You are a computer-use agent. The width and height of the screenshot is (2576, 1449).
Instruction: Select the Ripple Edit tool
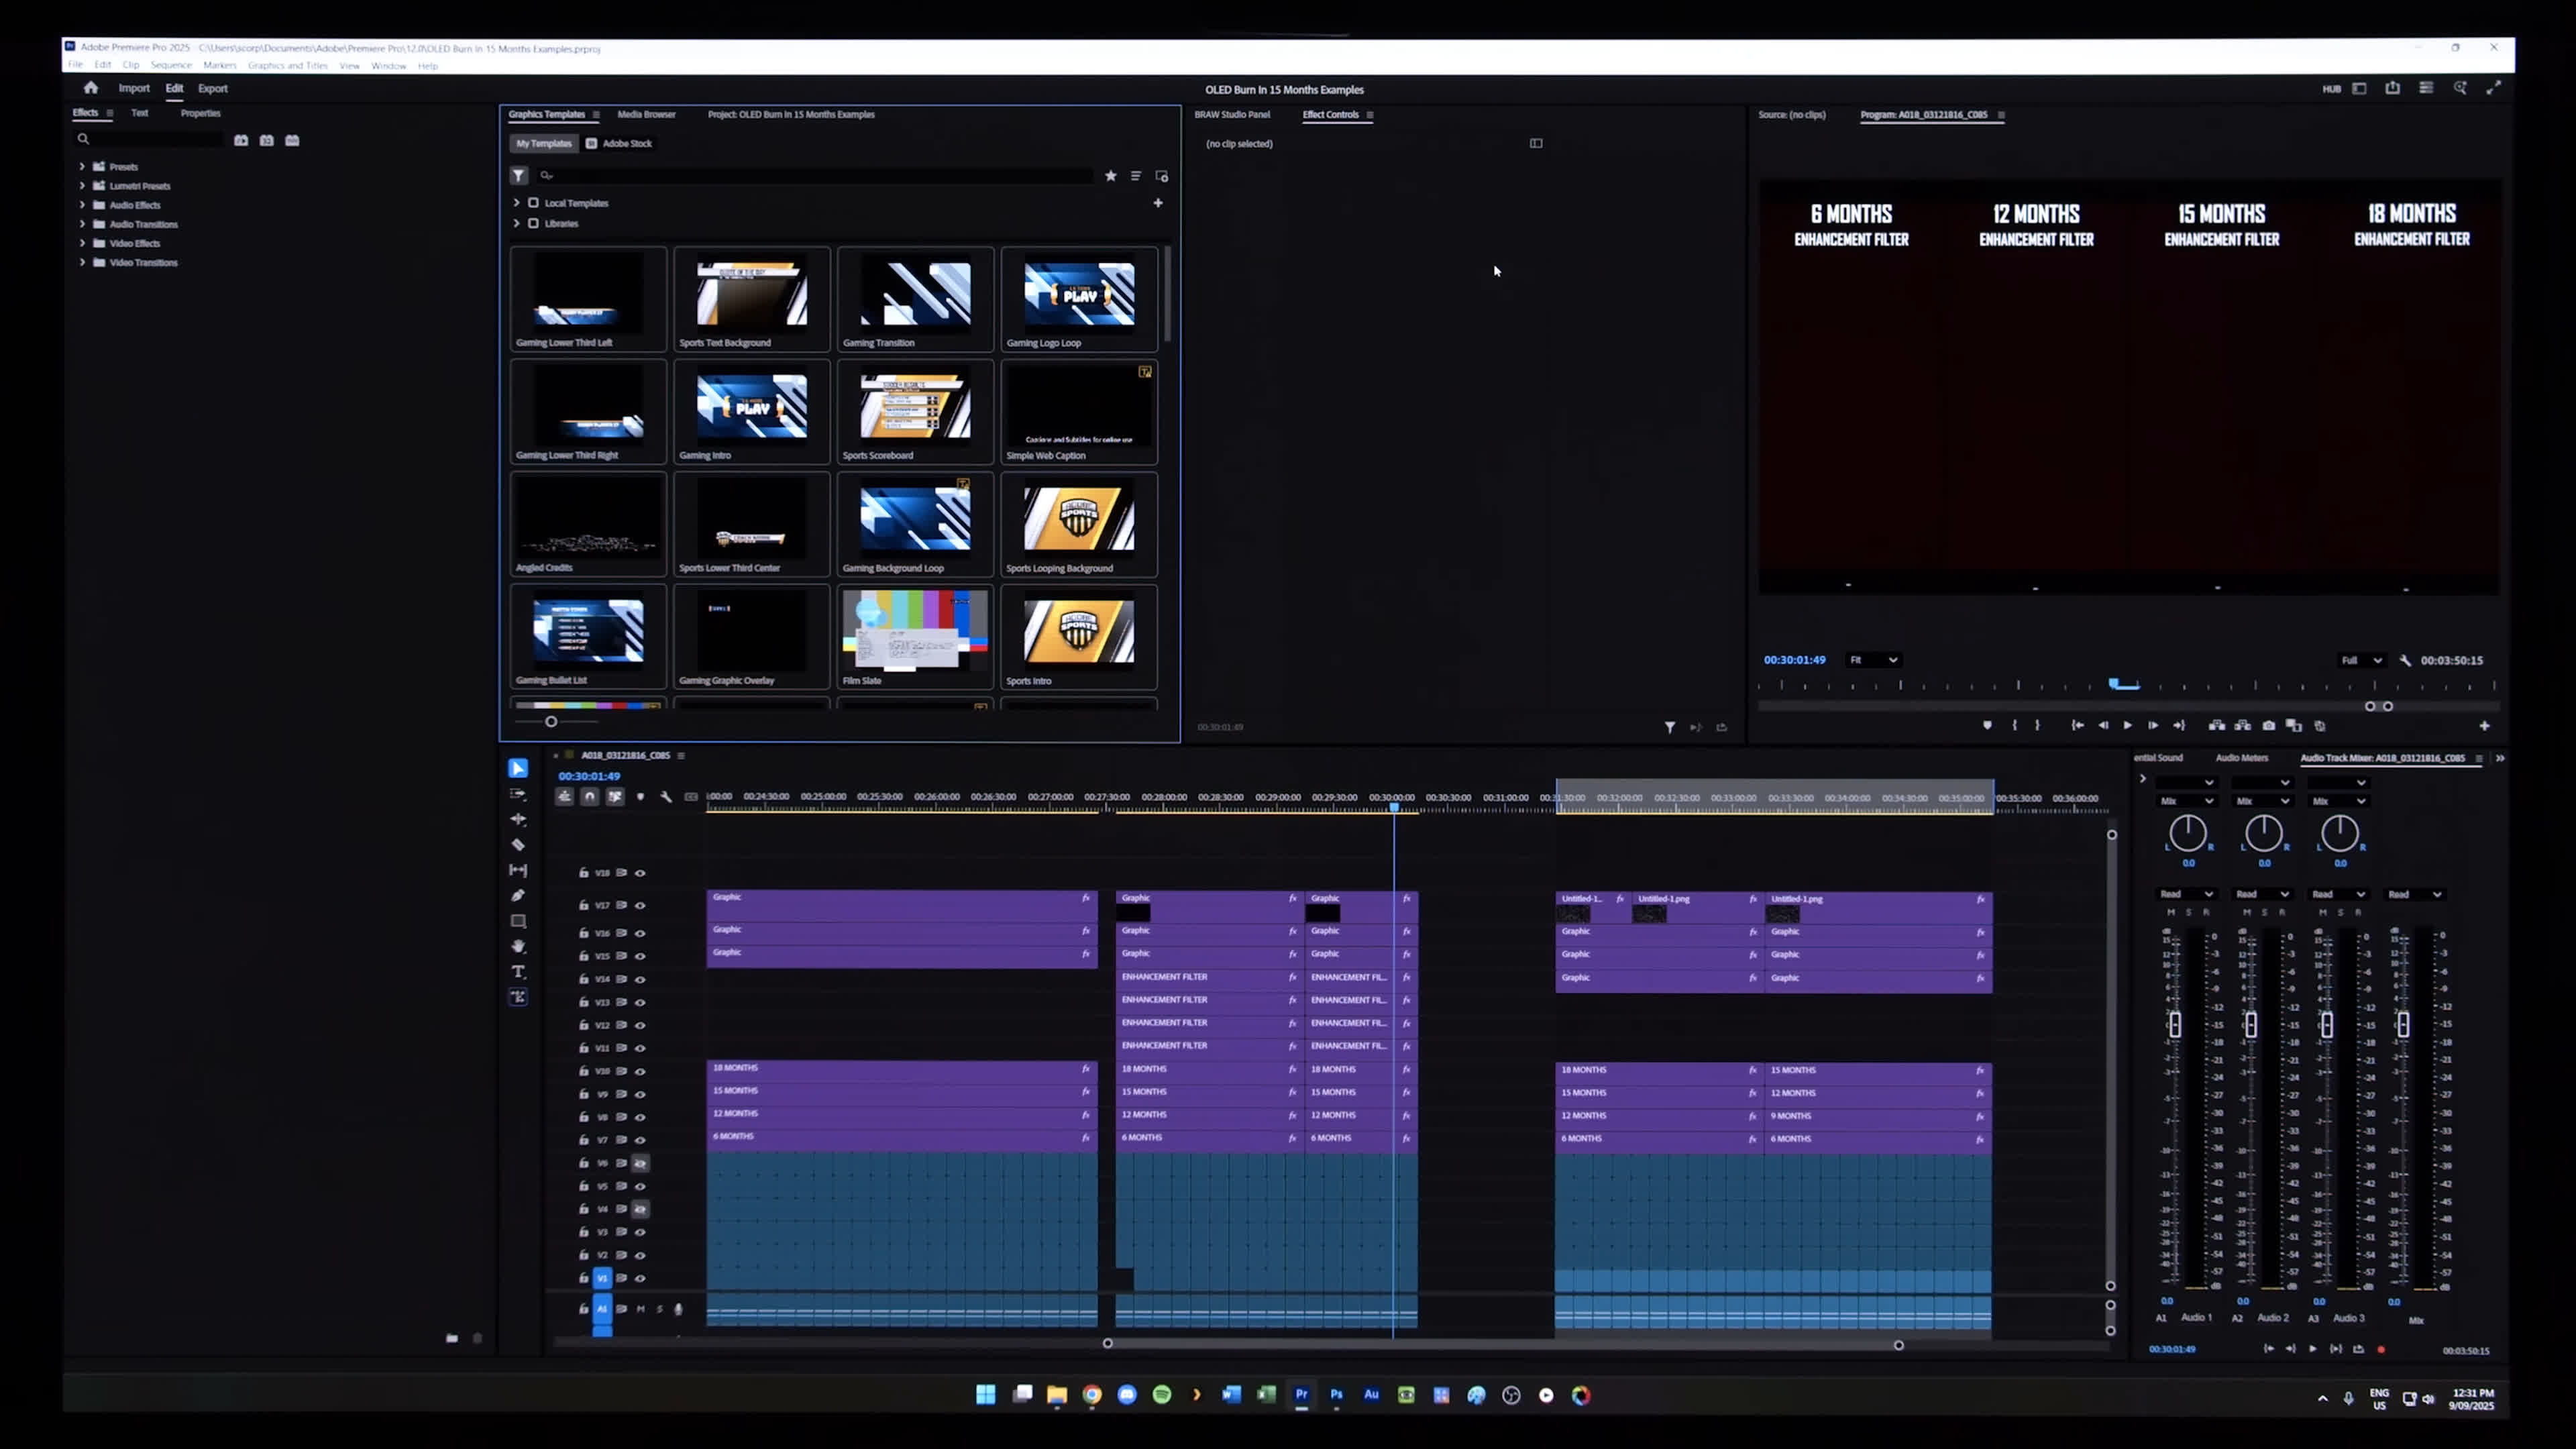(518, 819)
